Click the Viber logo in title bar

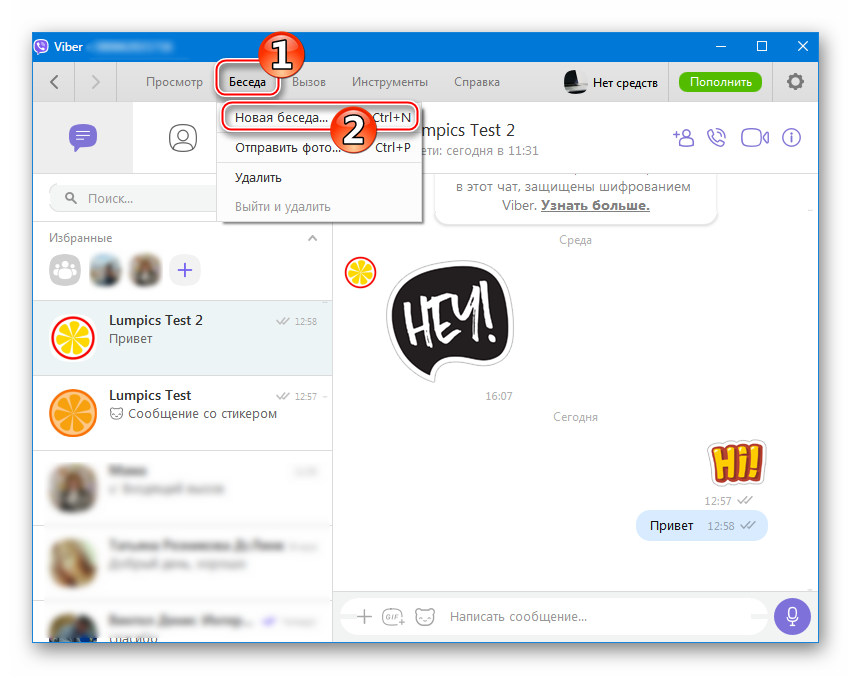click(41, 47)
